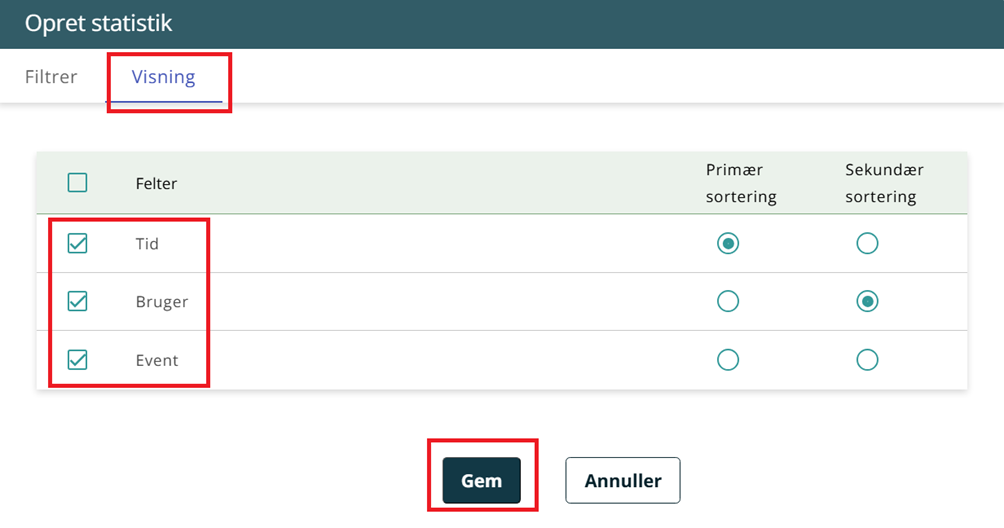
Task: Click the Tid field label
Action: [x=148, y=244]
